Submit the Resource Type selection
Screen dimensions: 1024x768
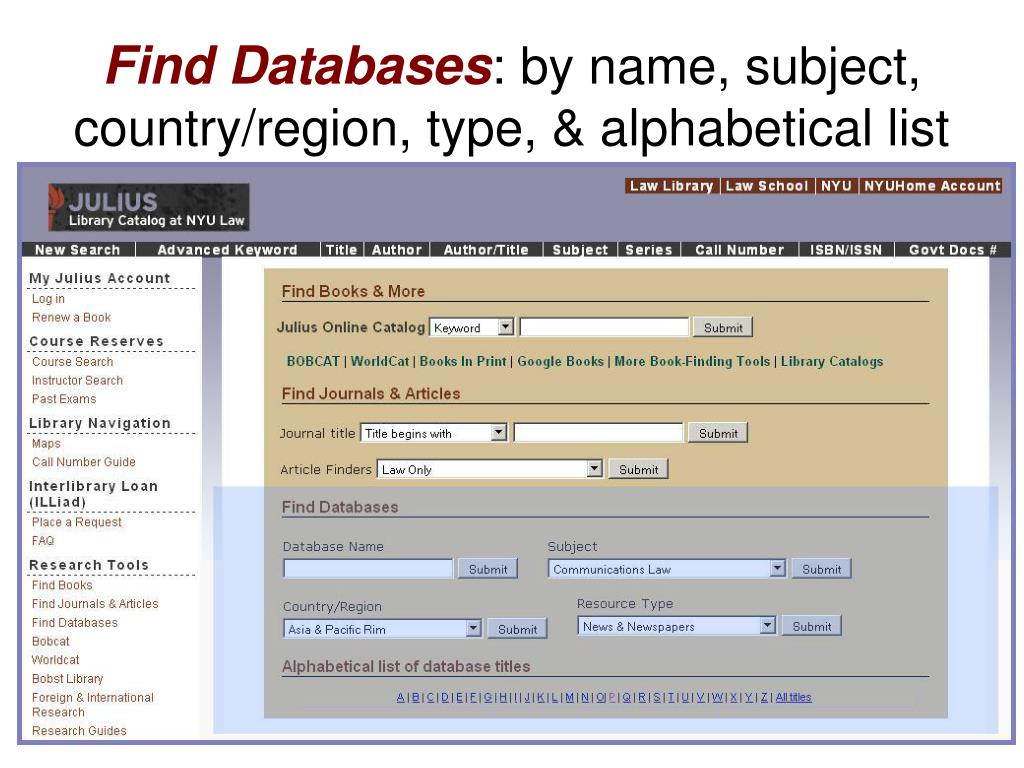click(x=812, y=626)
